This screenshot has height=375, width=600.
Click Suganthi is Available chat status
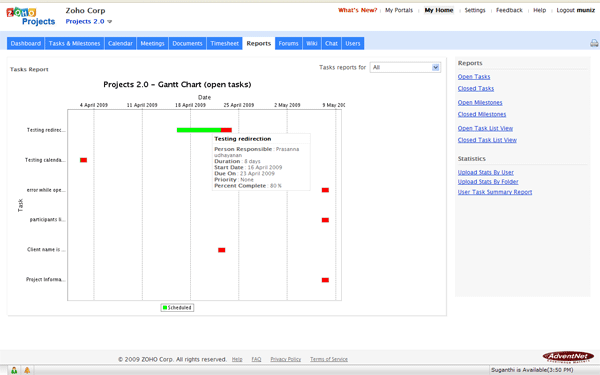click(x=532, y=370)
